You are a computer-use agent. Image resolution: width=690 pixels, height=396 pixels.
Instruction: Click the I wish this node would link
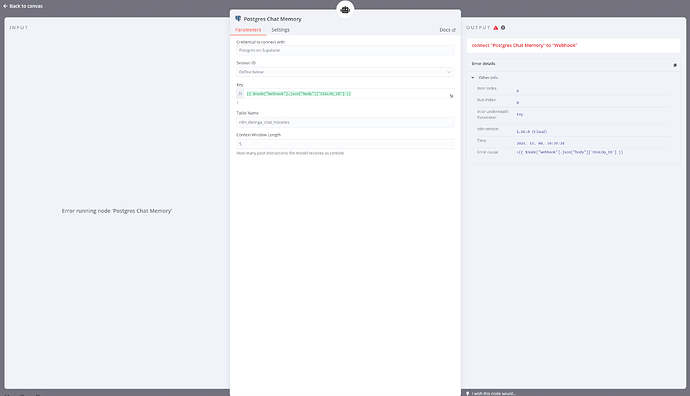click(493, 393)
